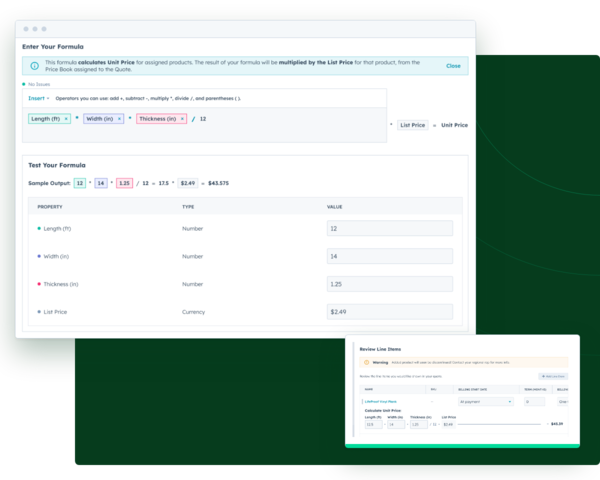Screen dimensions: 600x480
Task: Click the VALUE column header
Action: [x=334, y=207]
